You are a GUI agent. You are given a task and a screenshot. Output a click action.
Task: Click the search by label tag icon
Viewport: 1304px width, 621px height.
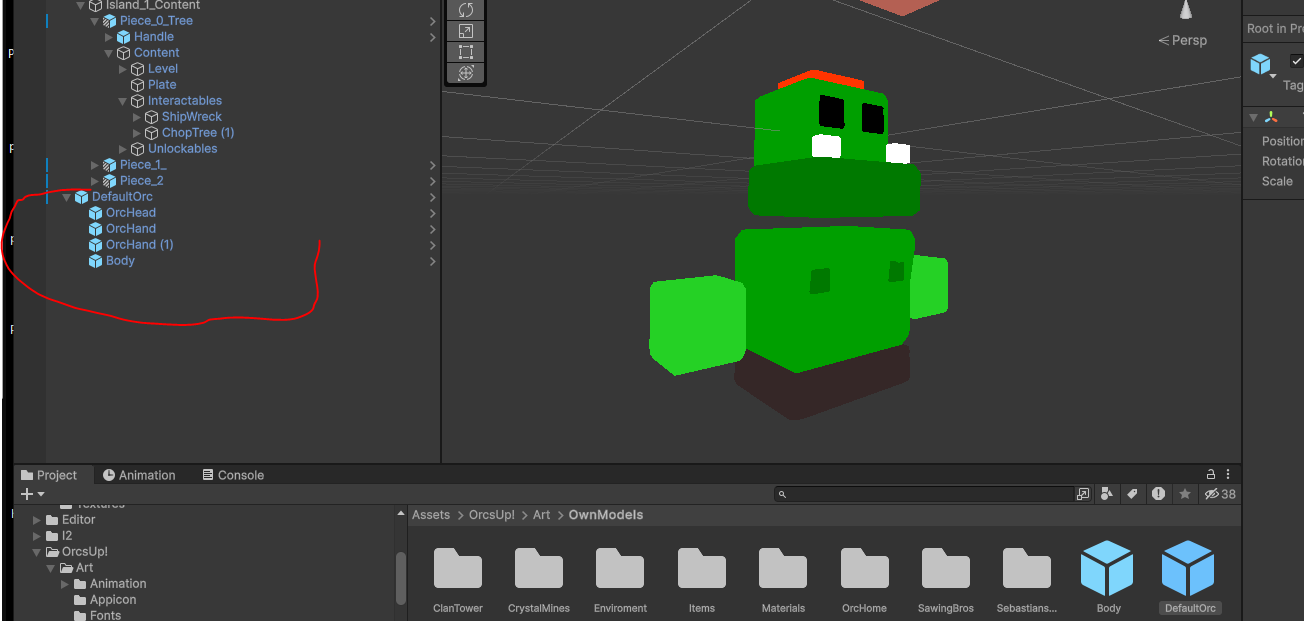click(1132, 494)
